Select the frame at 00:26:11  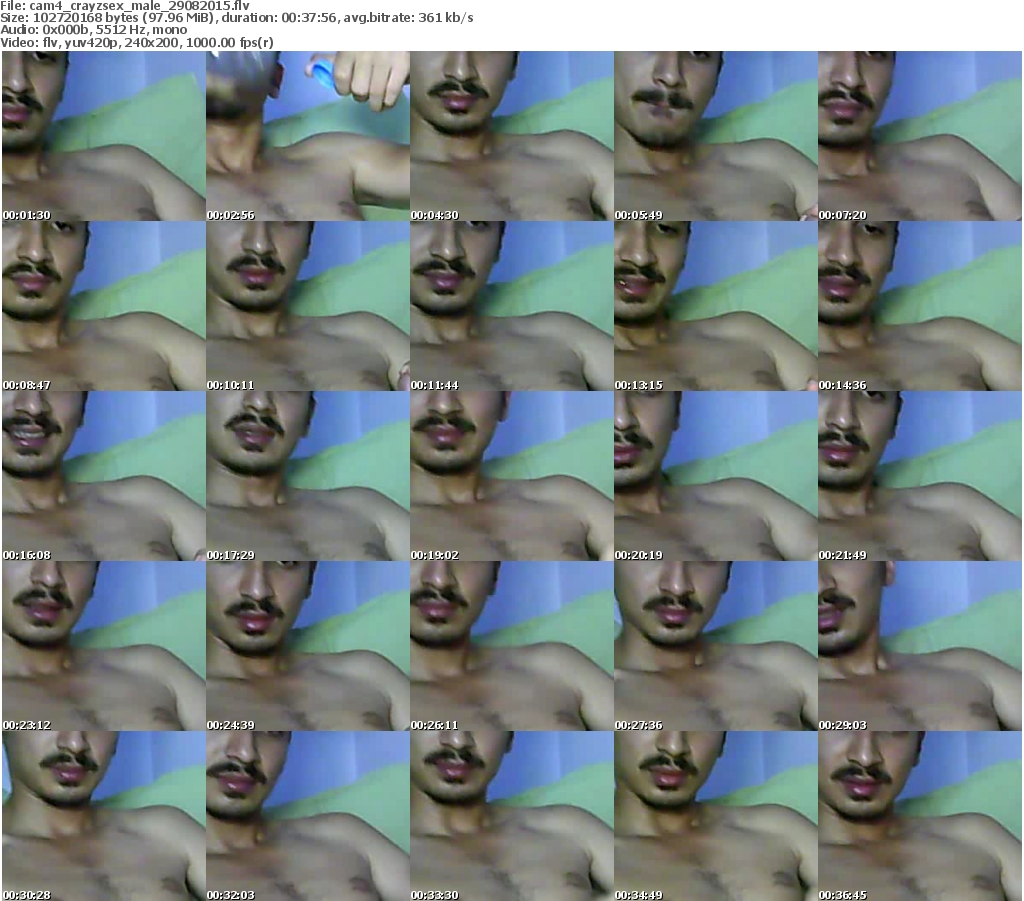[511, 646]
